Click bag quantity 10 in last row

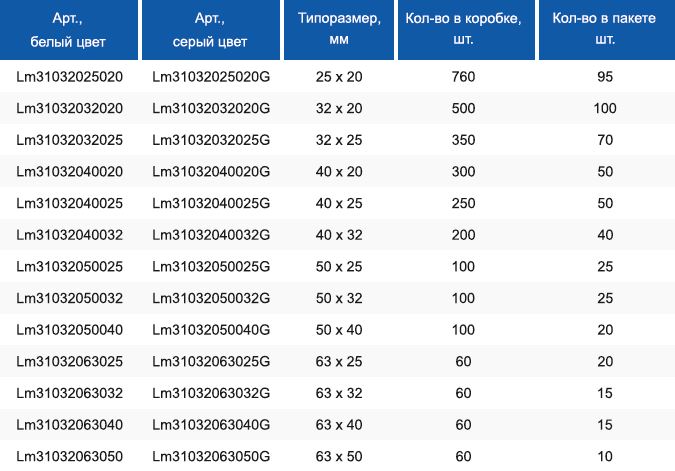[605, 456]
